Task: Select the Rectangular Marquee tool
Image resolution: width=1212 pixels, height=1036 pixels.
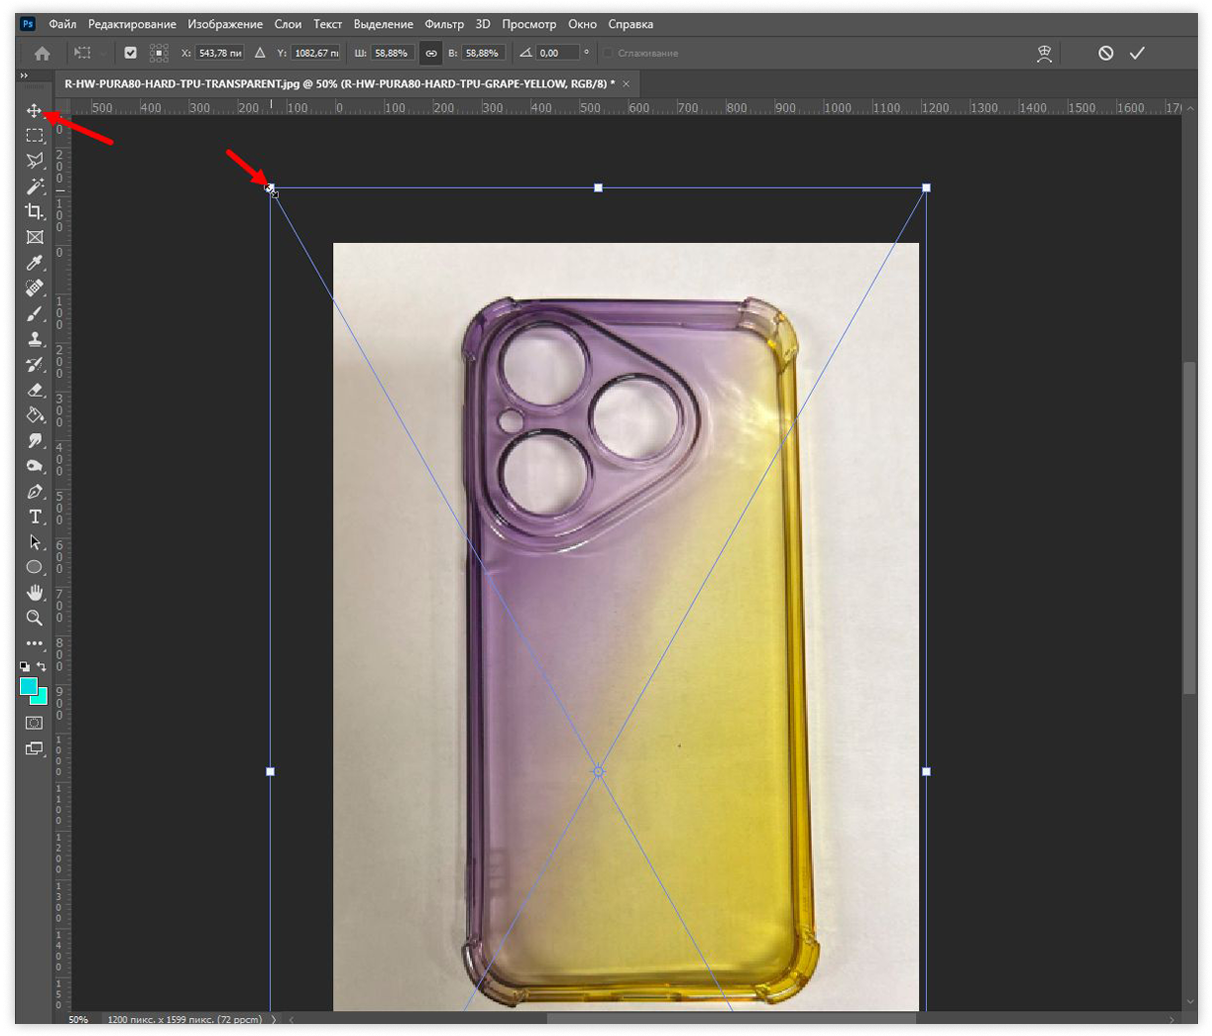Action: point(34,136)
